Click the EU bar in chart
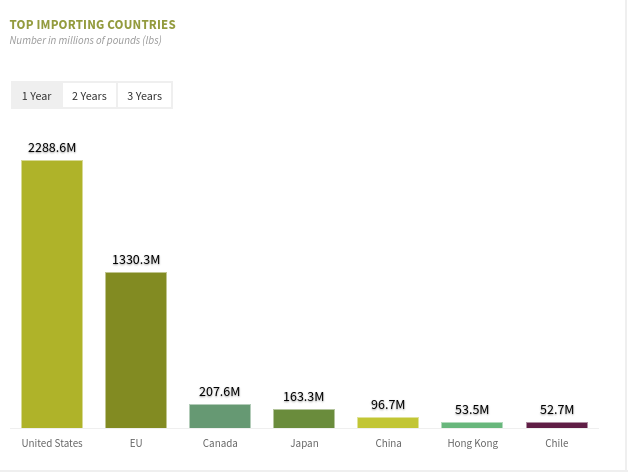 tap(136, 350)
